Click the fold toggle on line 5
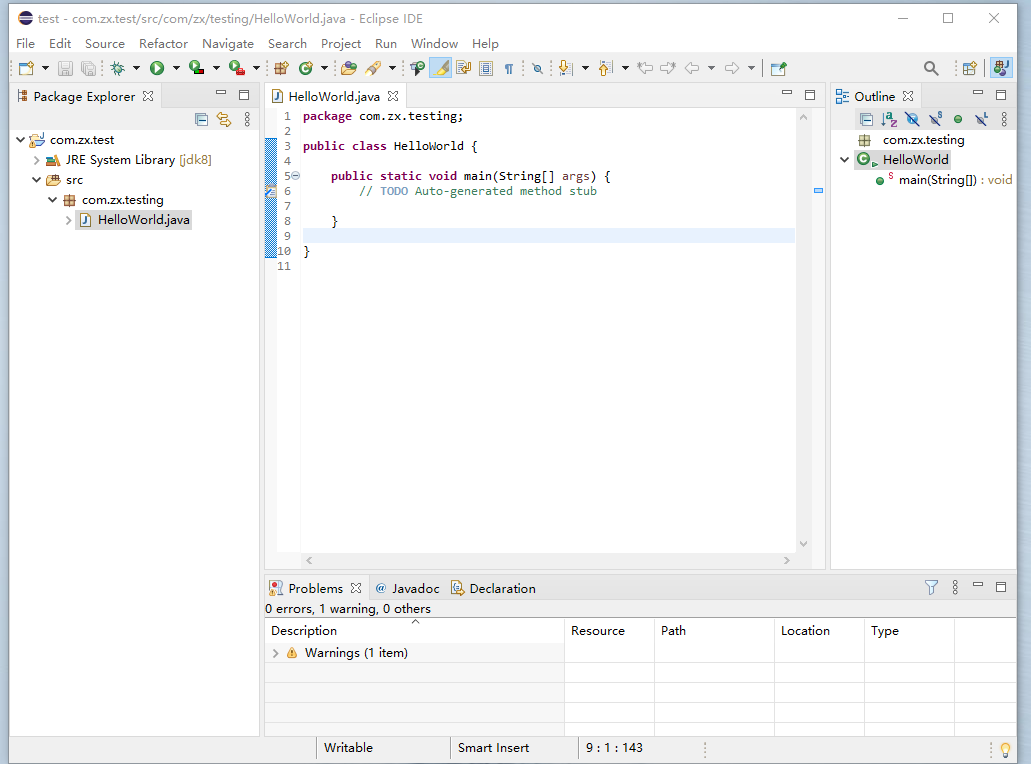This screenshot has height=764, width=1031. coord(296,176)
